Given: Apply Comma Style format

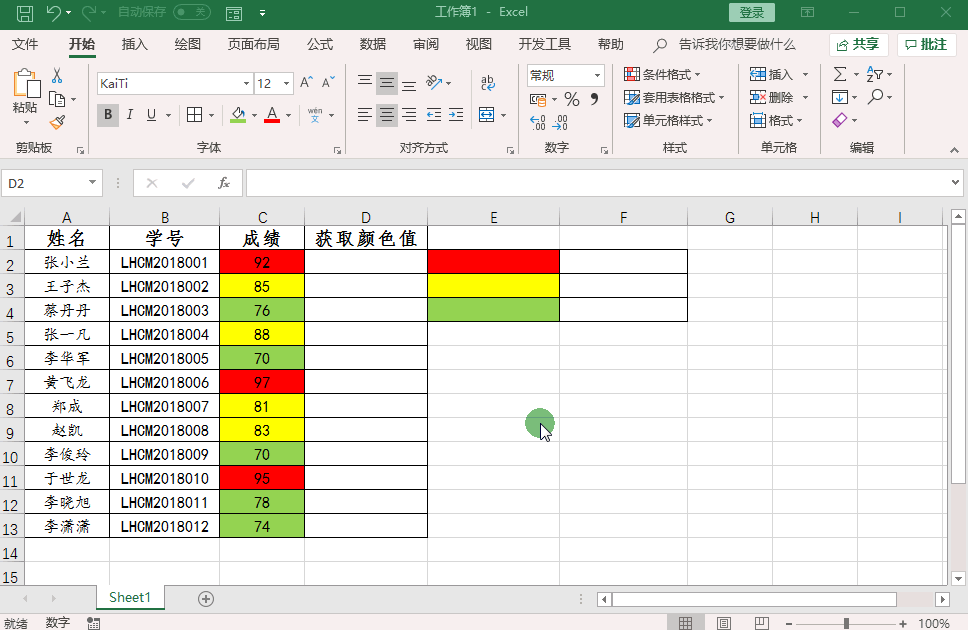Looking at the screenshot, I should pos(594,99).
